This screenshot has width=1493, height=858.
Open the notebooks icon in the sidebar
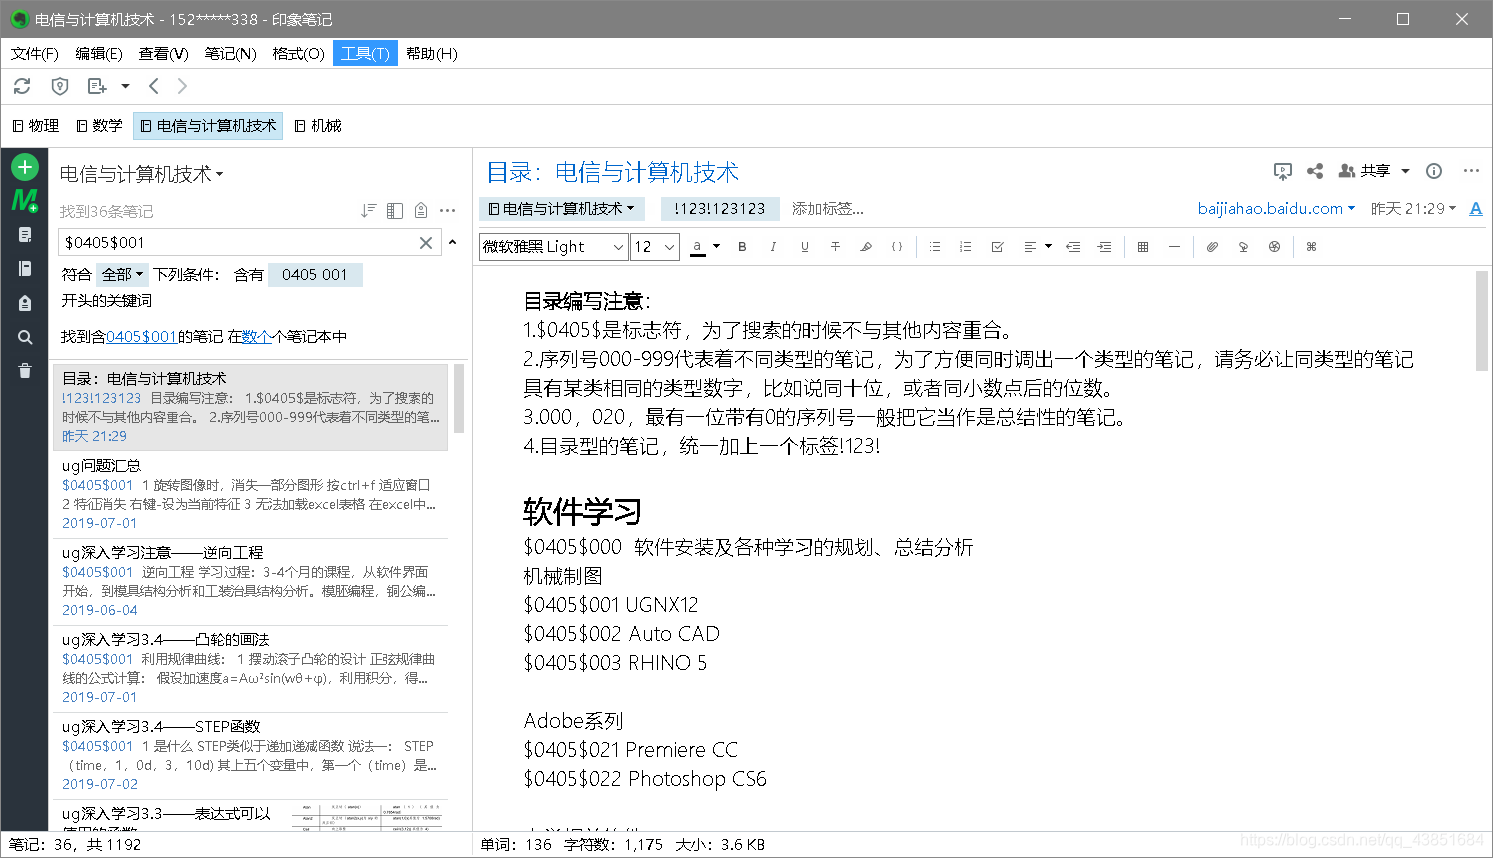[x=25, y=268]
